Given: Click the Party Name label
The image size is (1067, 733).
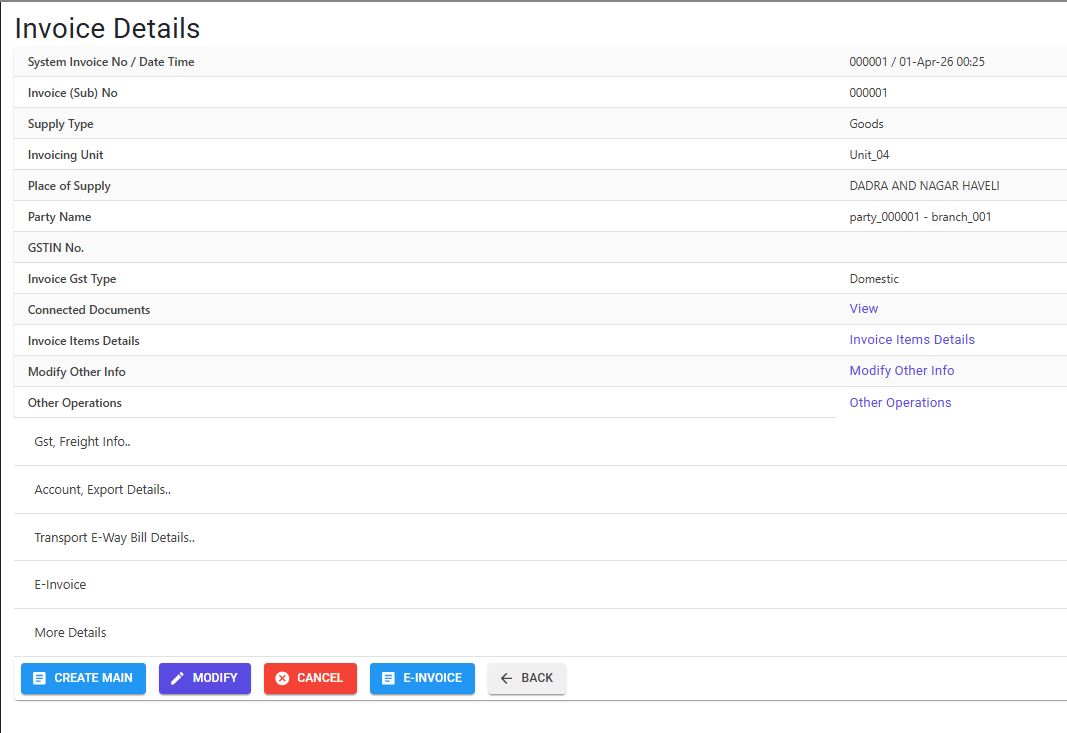Looking at the screenshot, I should (x=59, y=217).
